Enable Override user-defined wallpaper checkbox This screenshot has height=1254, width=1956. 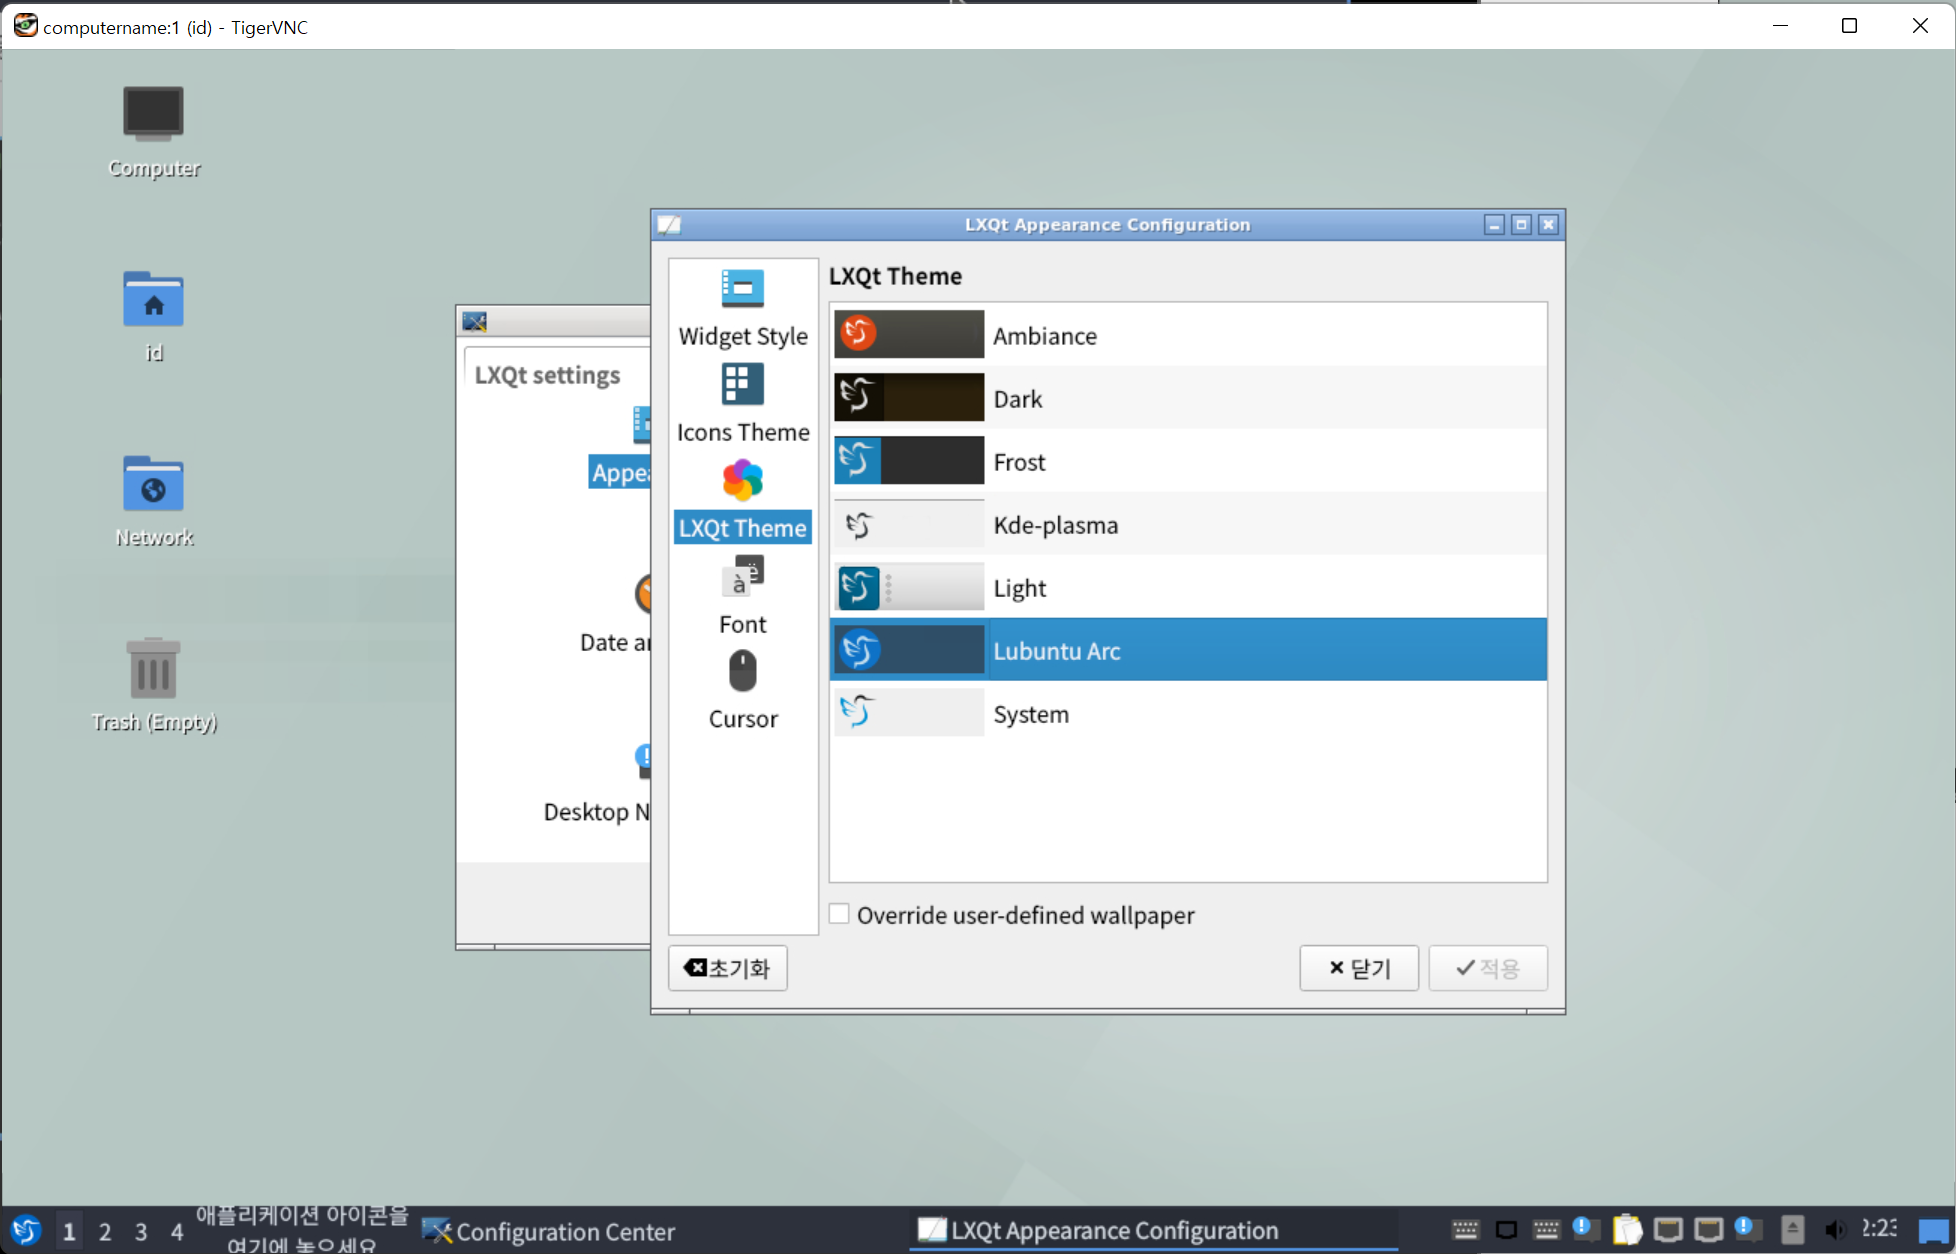(839, 914)
